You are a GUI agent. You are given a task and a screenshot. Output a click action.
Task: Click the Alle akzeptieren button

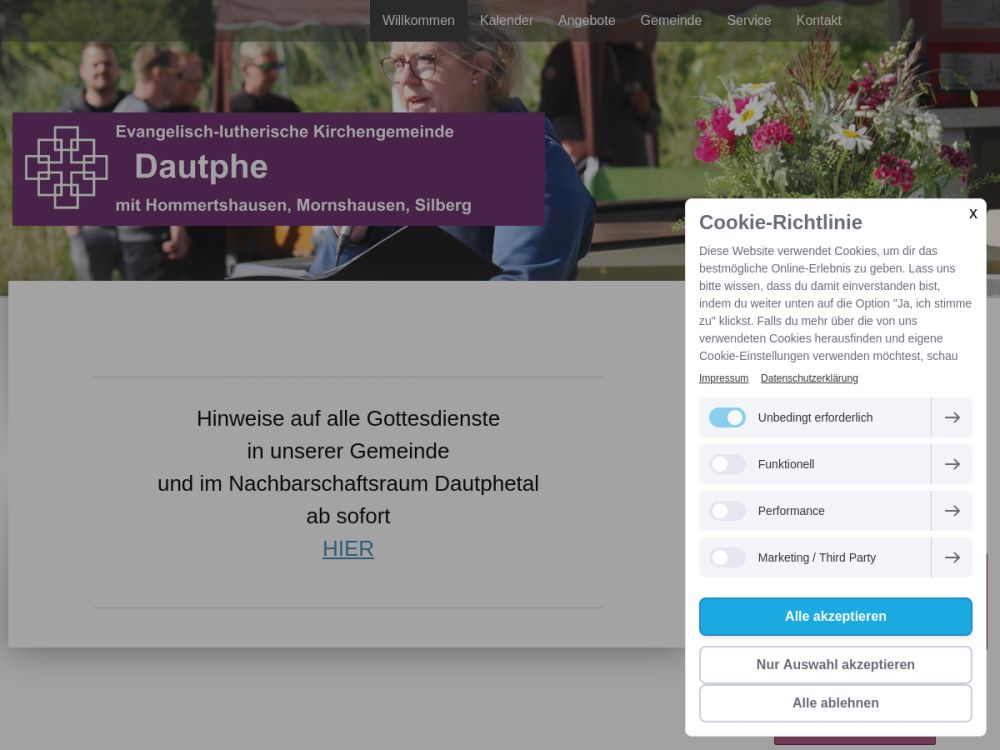835,617
